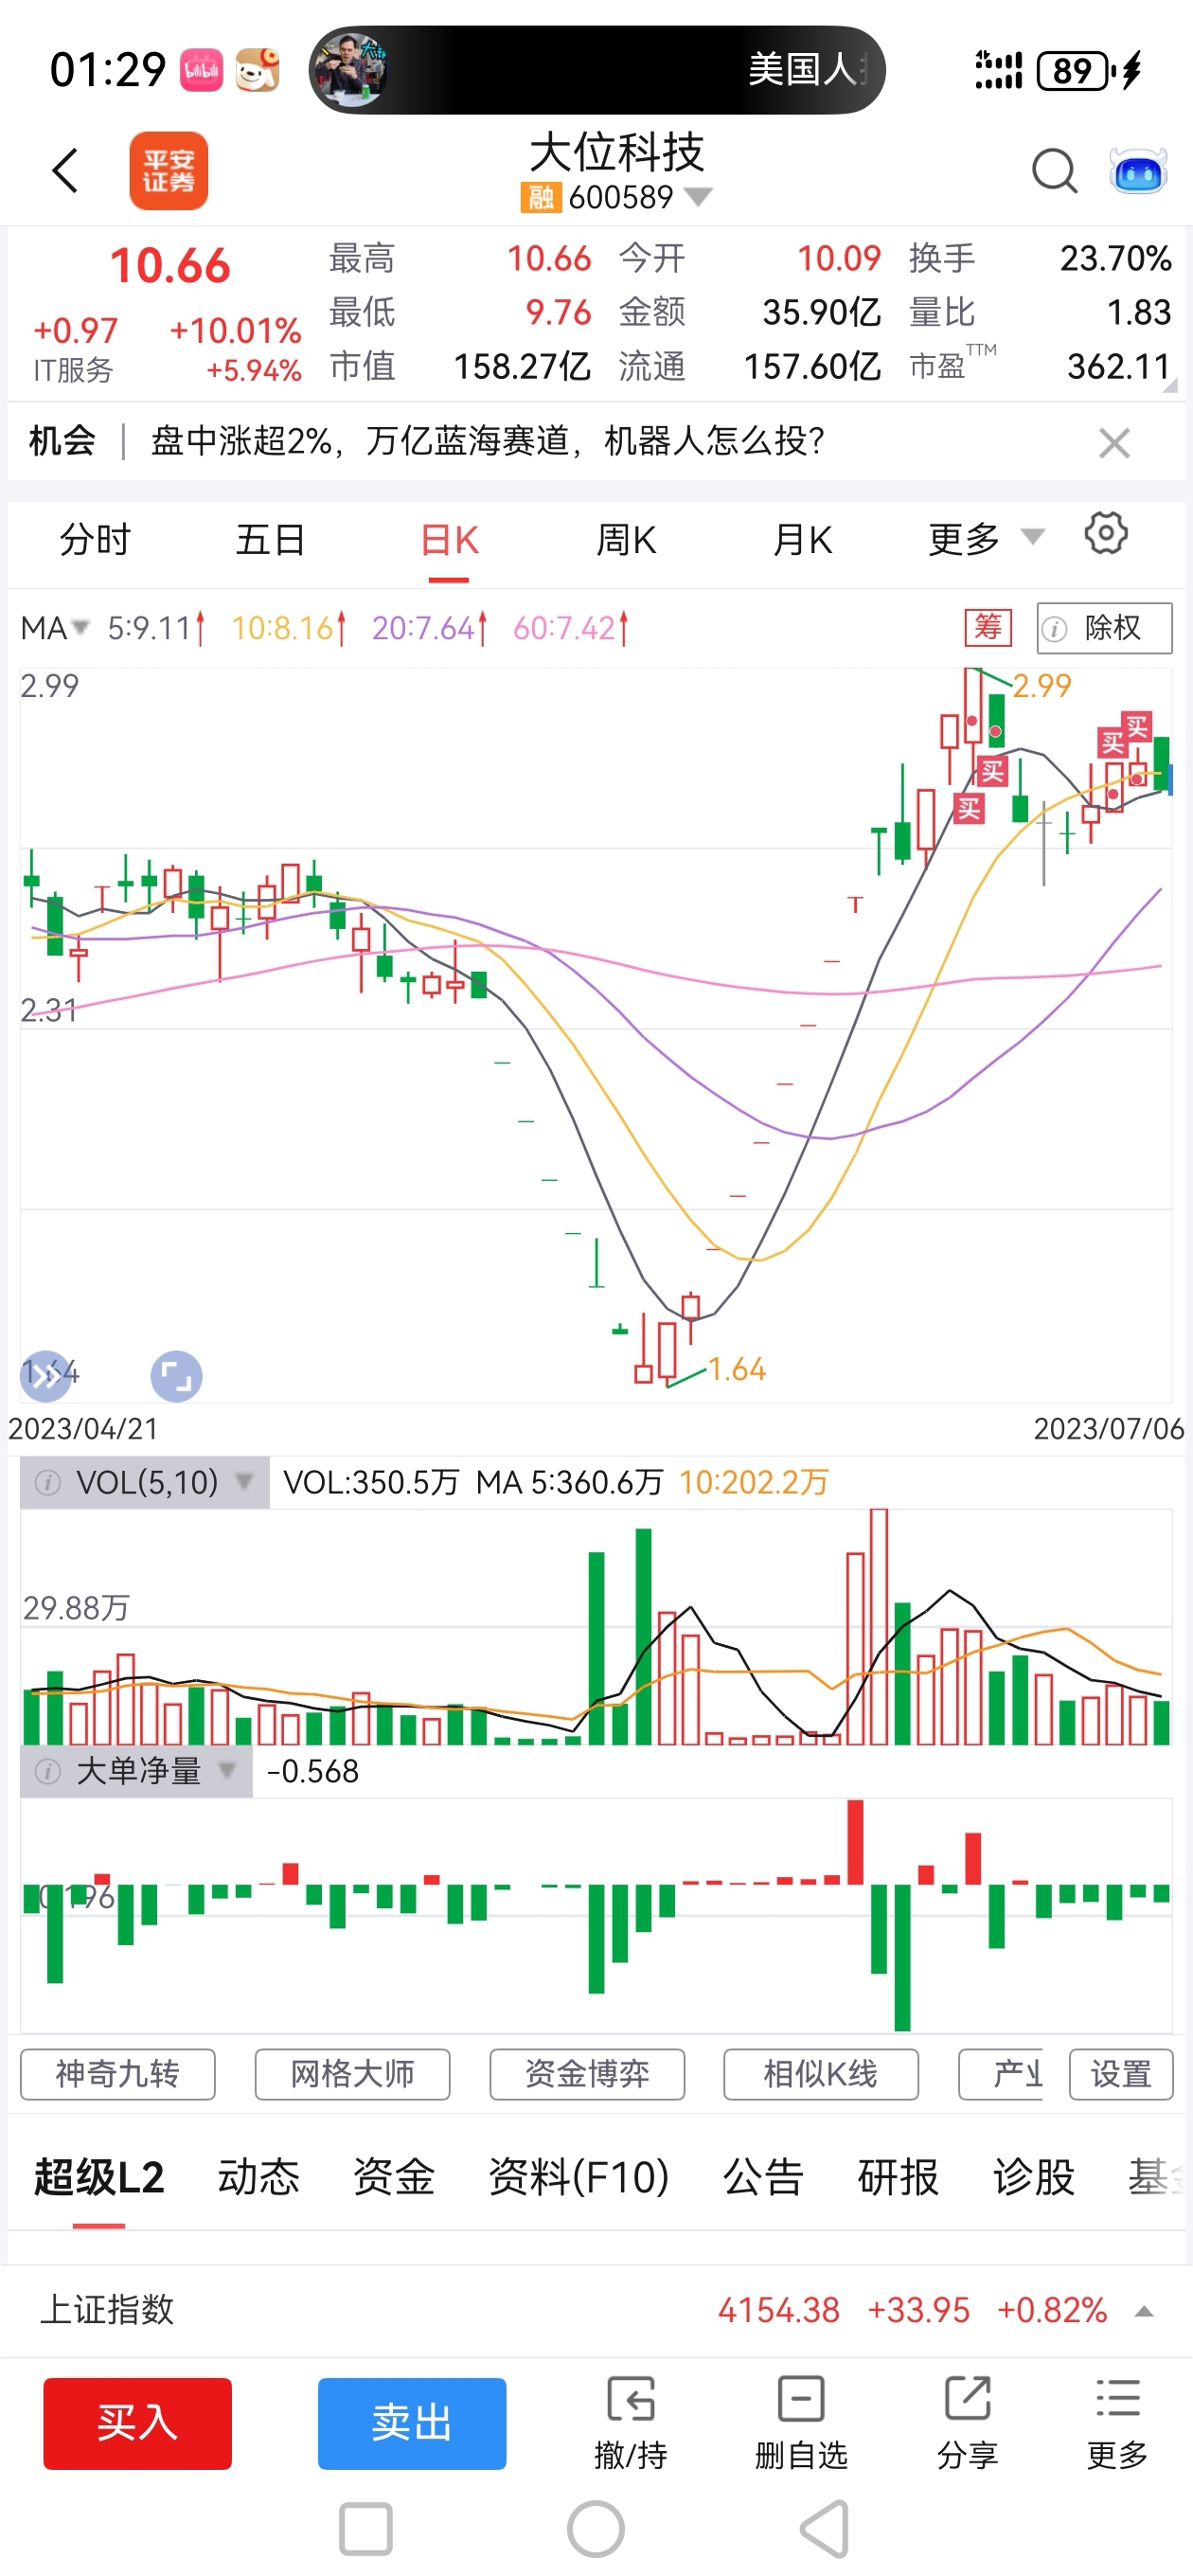This screenshot has height=2576, width=1193.
Task: Tap current price 10.66
Action: coord(170,265)
